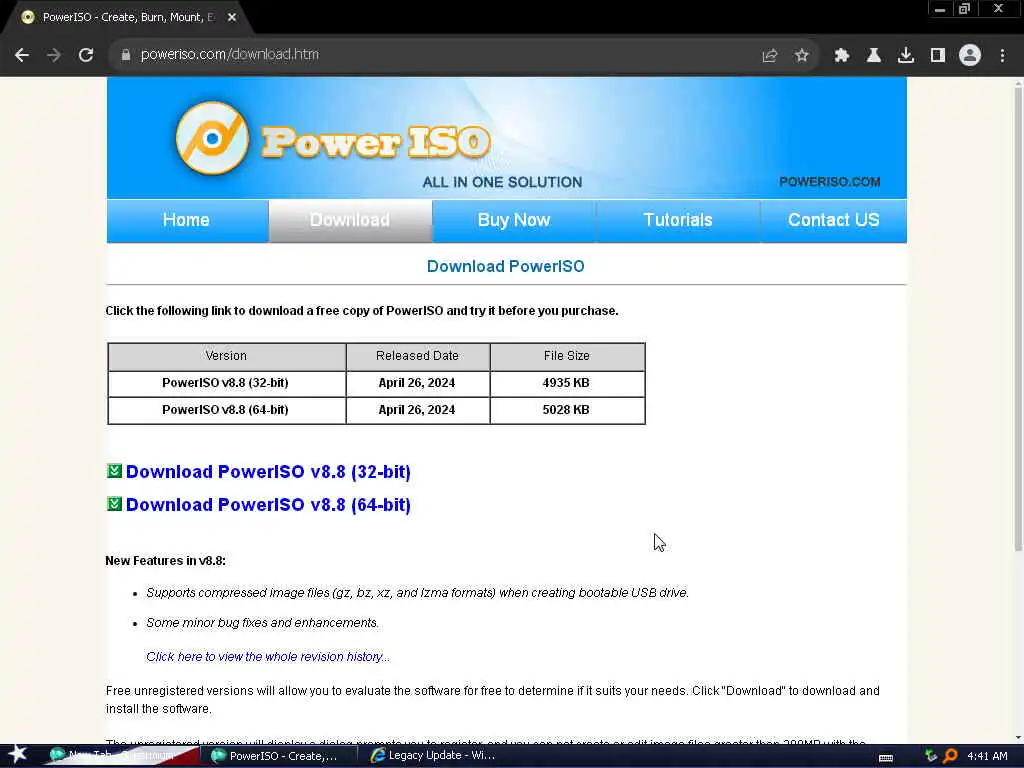Click the Version column header cell
1024x768 pixels.
[x=227, y=356]
